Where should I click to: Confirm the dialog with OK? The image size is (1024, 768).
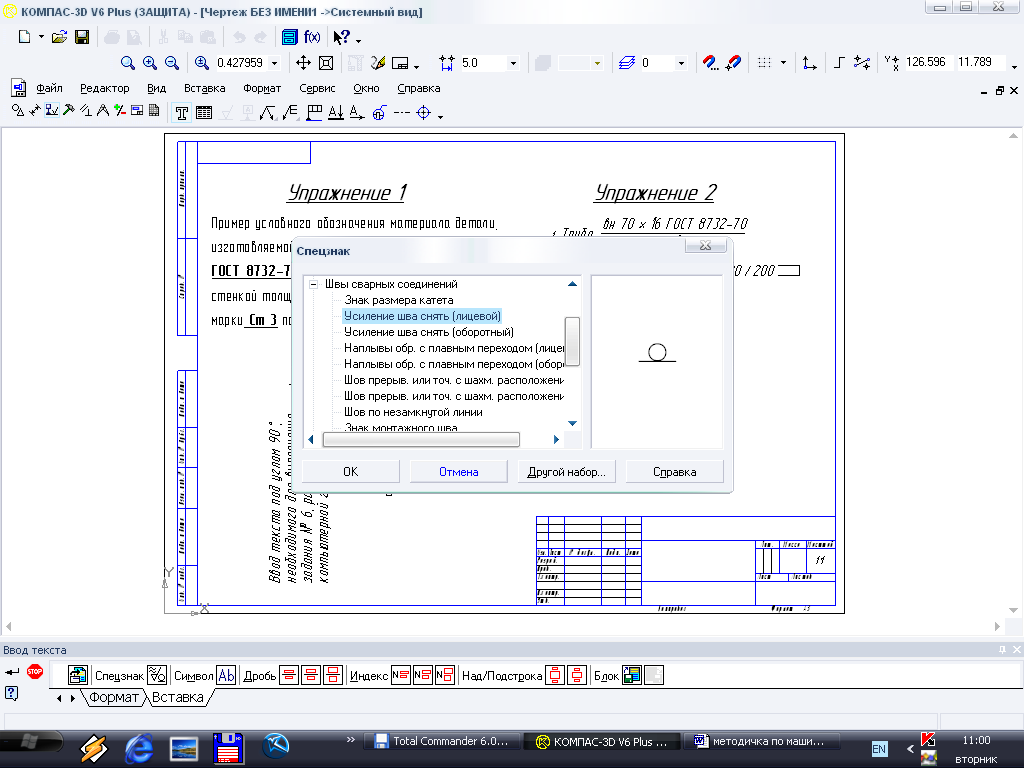[x=351, y=472]
